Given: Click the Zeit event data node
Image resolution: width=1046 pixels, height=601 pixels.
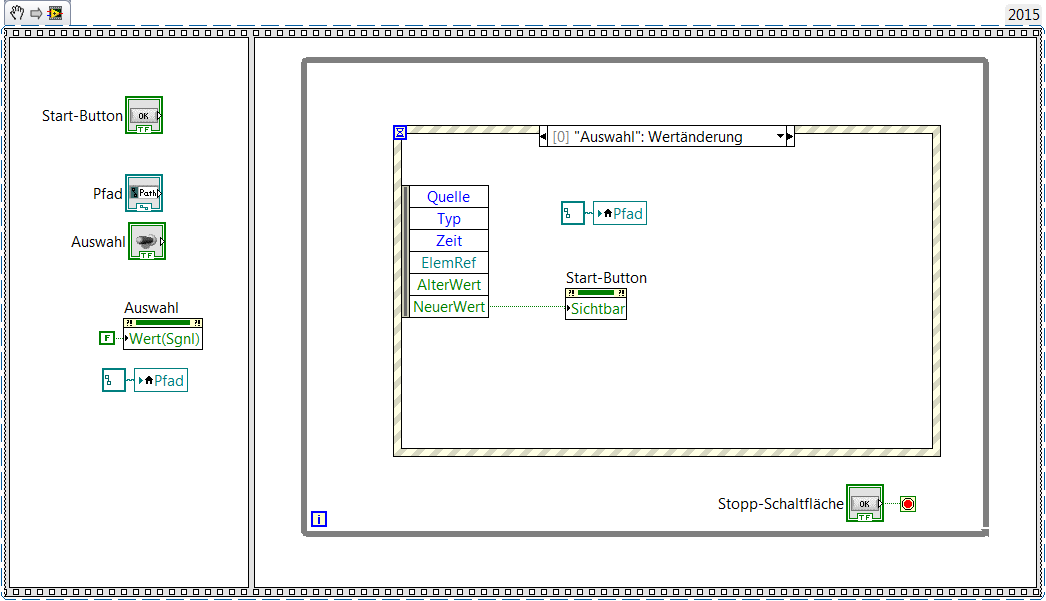Looking at the screenshot, I should click(x=448, y=241).
